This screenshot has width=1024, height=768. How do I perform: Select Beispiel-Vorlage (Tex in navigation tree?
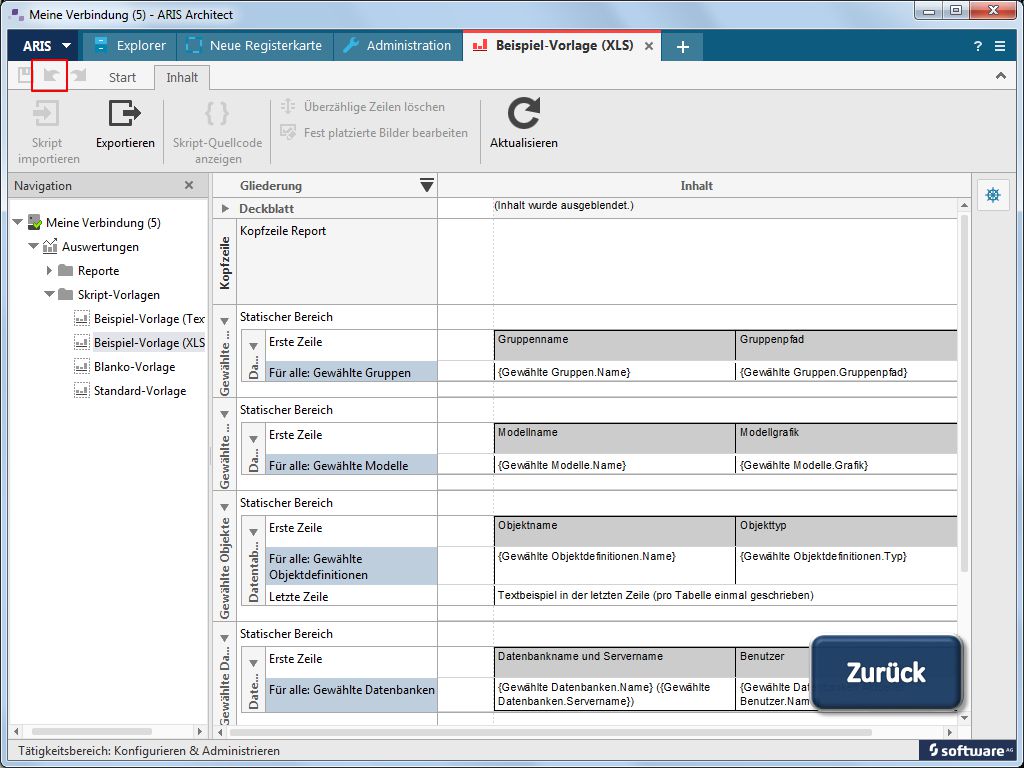pyautogui.click(x=149, y=319)
